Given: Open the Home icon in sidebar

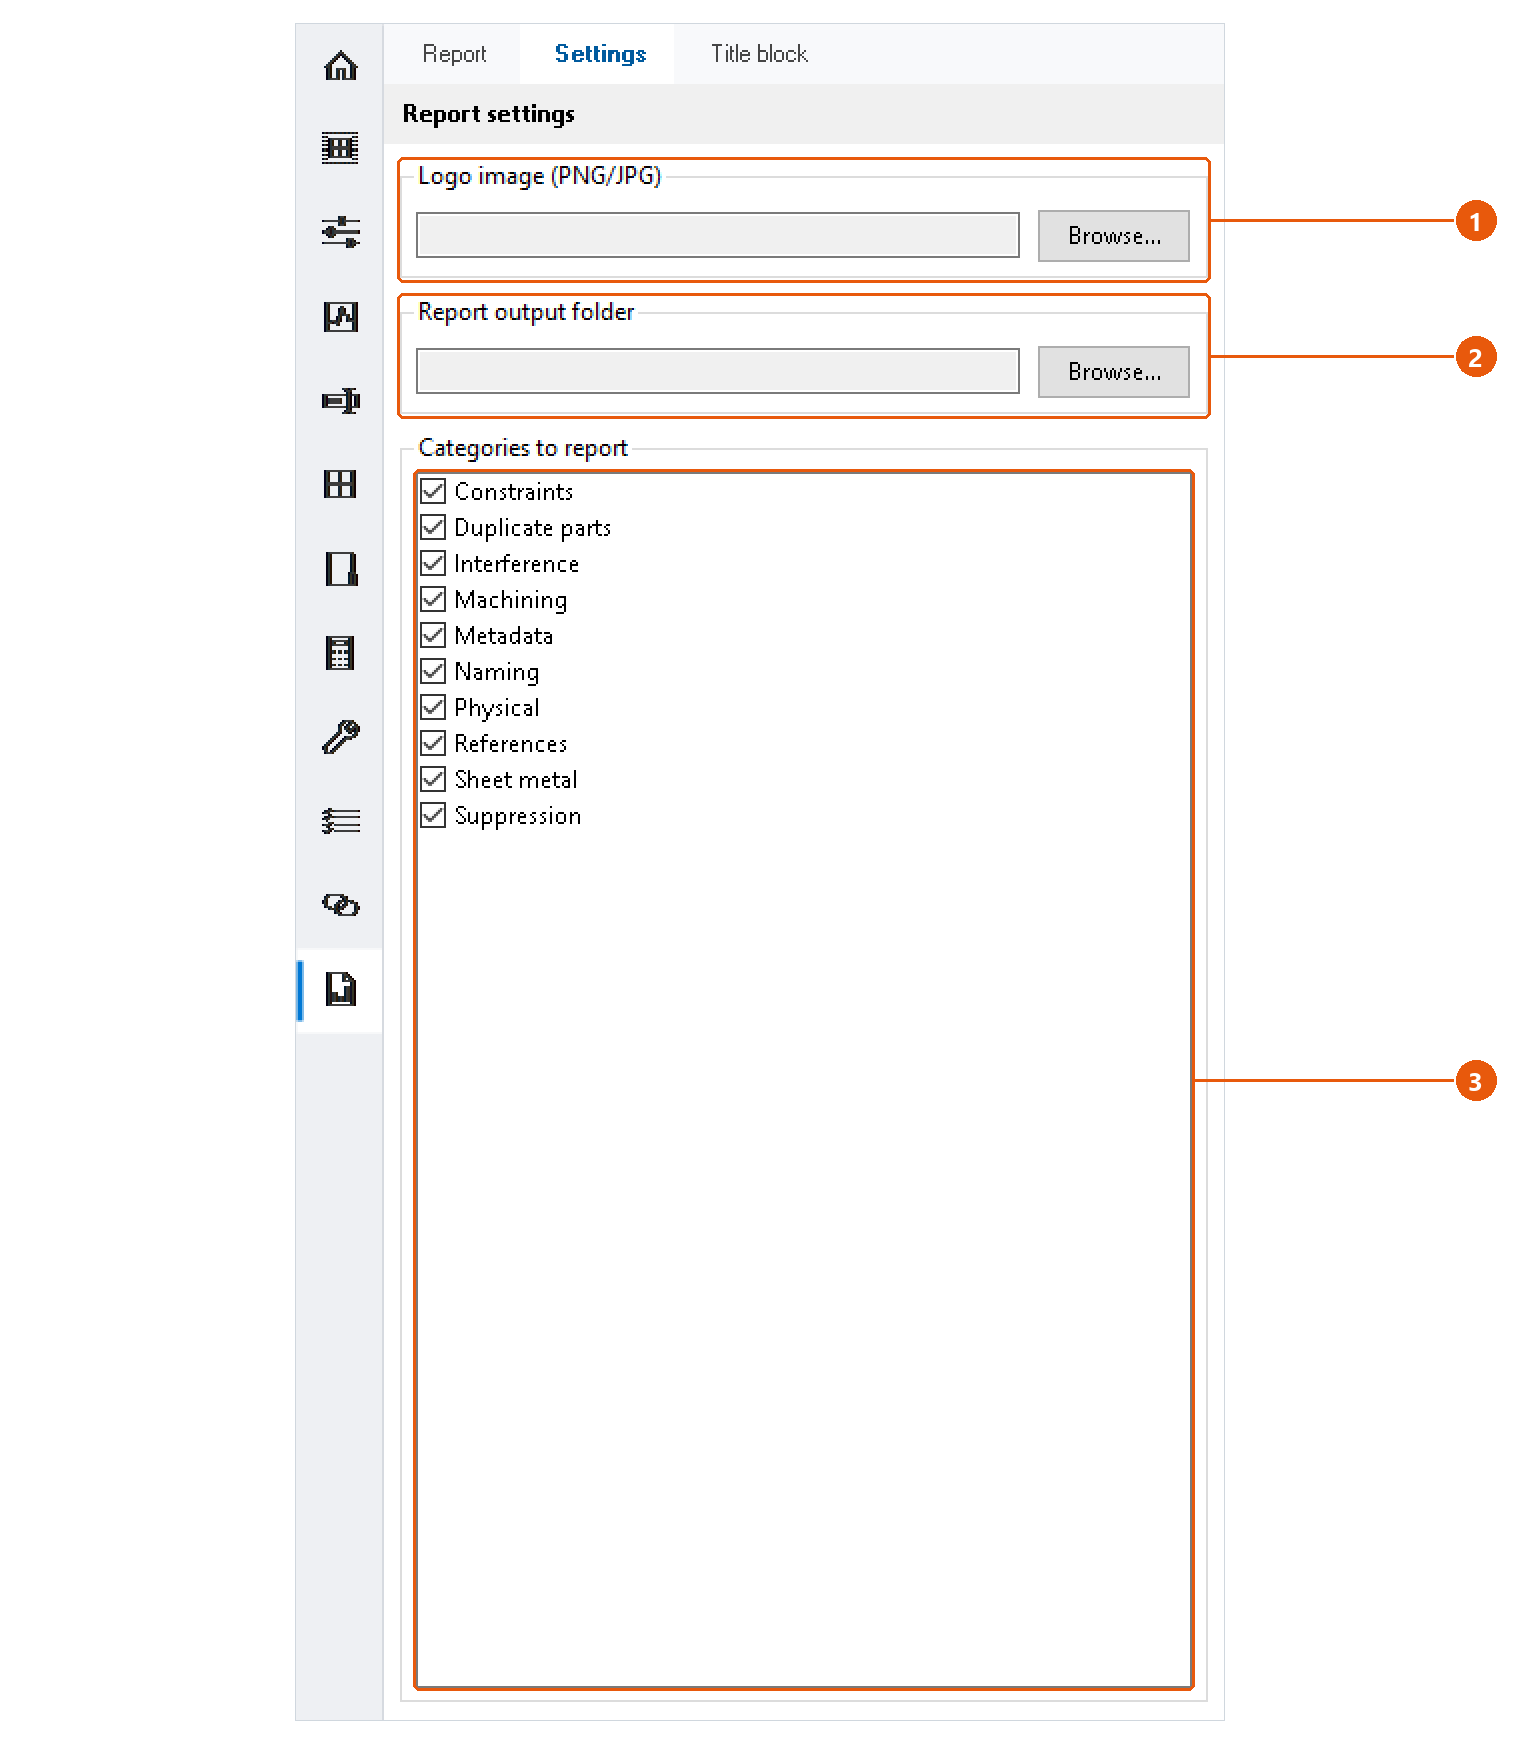Looking at the screenshot, I should tap(340, 65).
